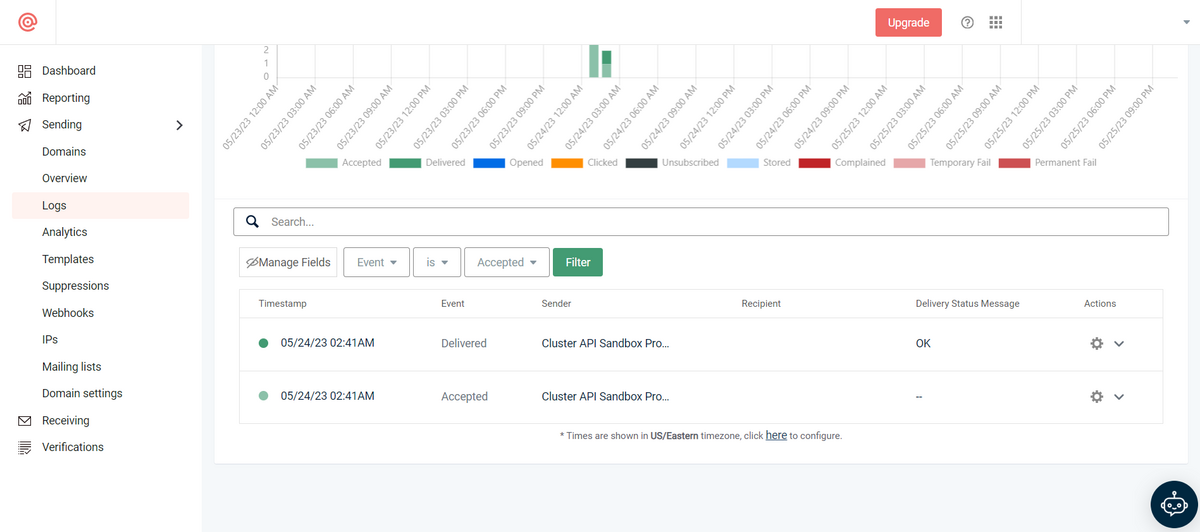1200x532 pixels.
Task: Click the Manage Fields eye icon
Action: pyautogui.click(x=252, y=262)
